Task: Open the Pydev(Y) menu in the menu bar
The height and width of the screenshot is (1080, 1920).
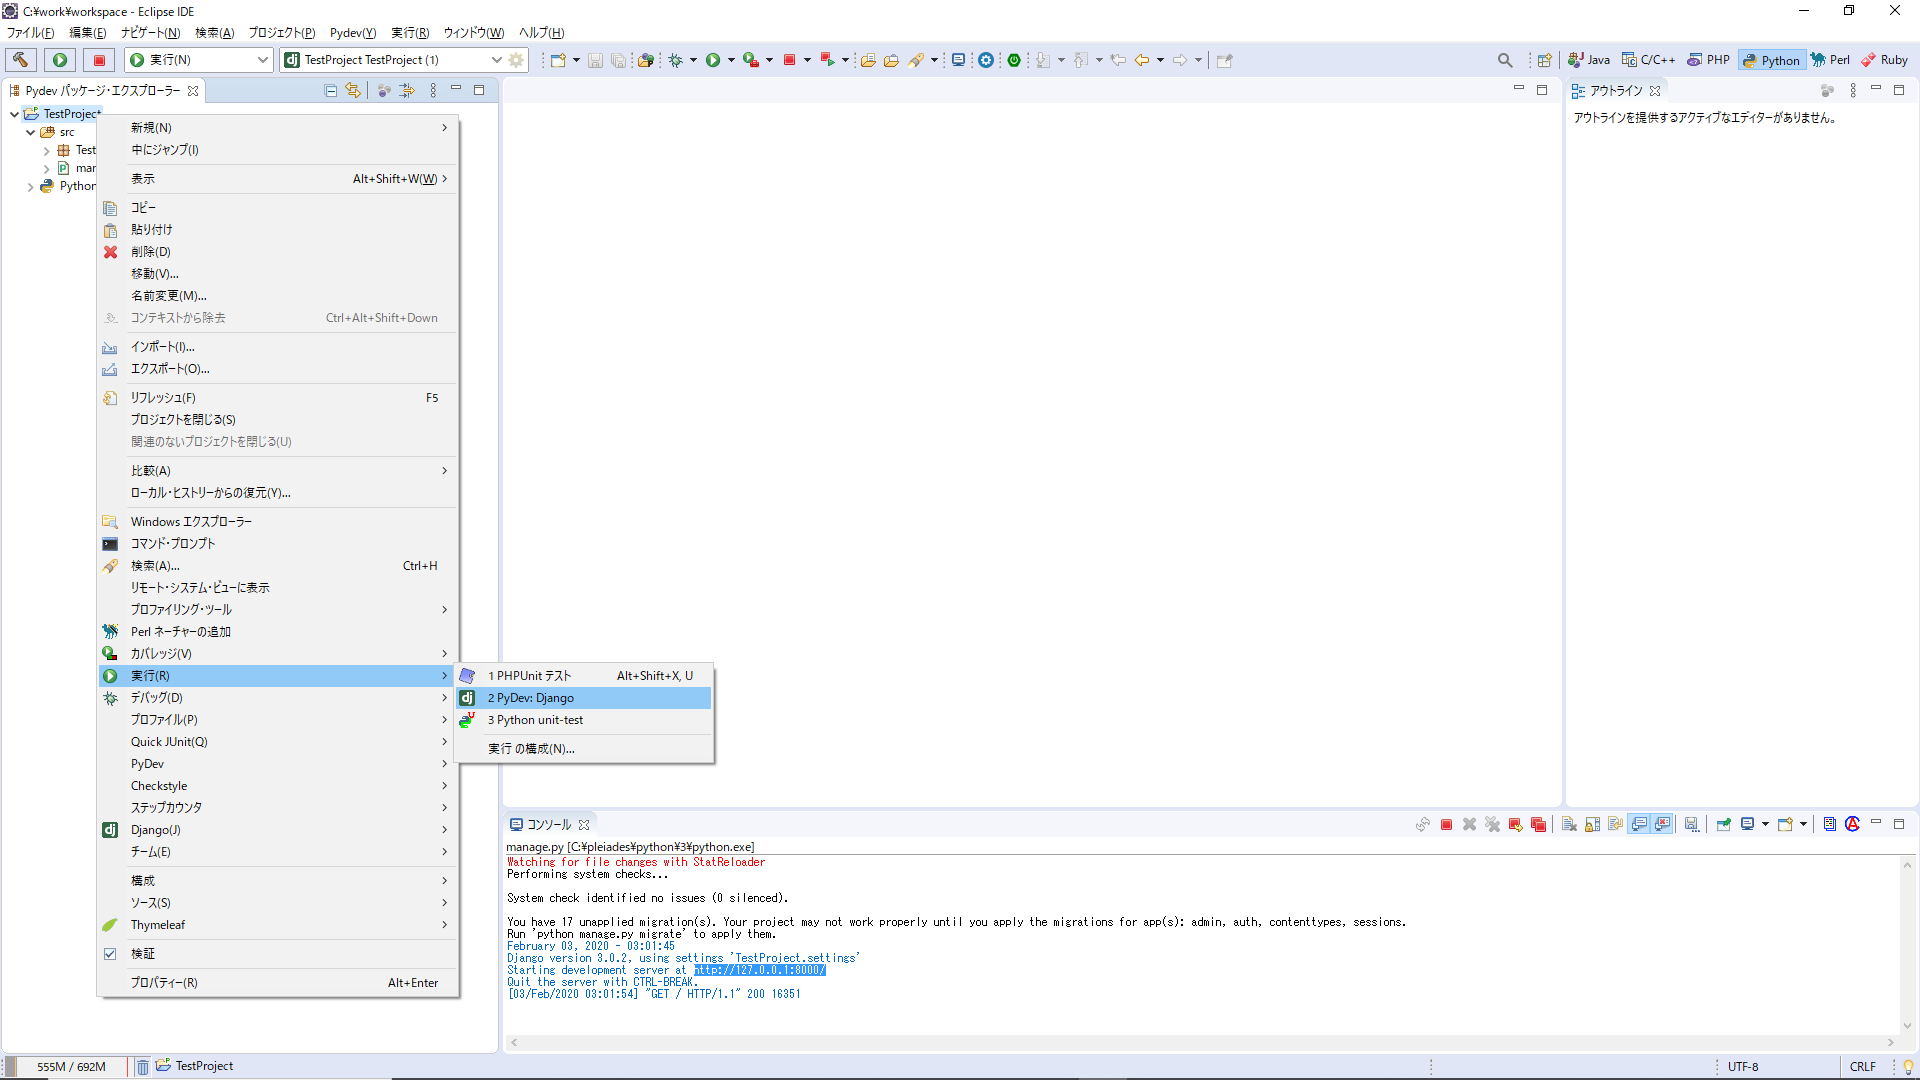Action: (352, 32)
